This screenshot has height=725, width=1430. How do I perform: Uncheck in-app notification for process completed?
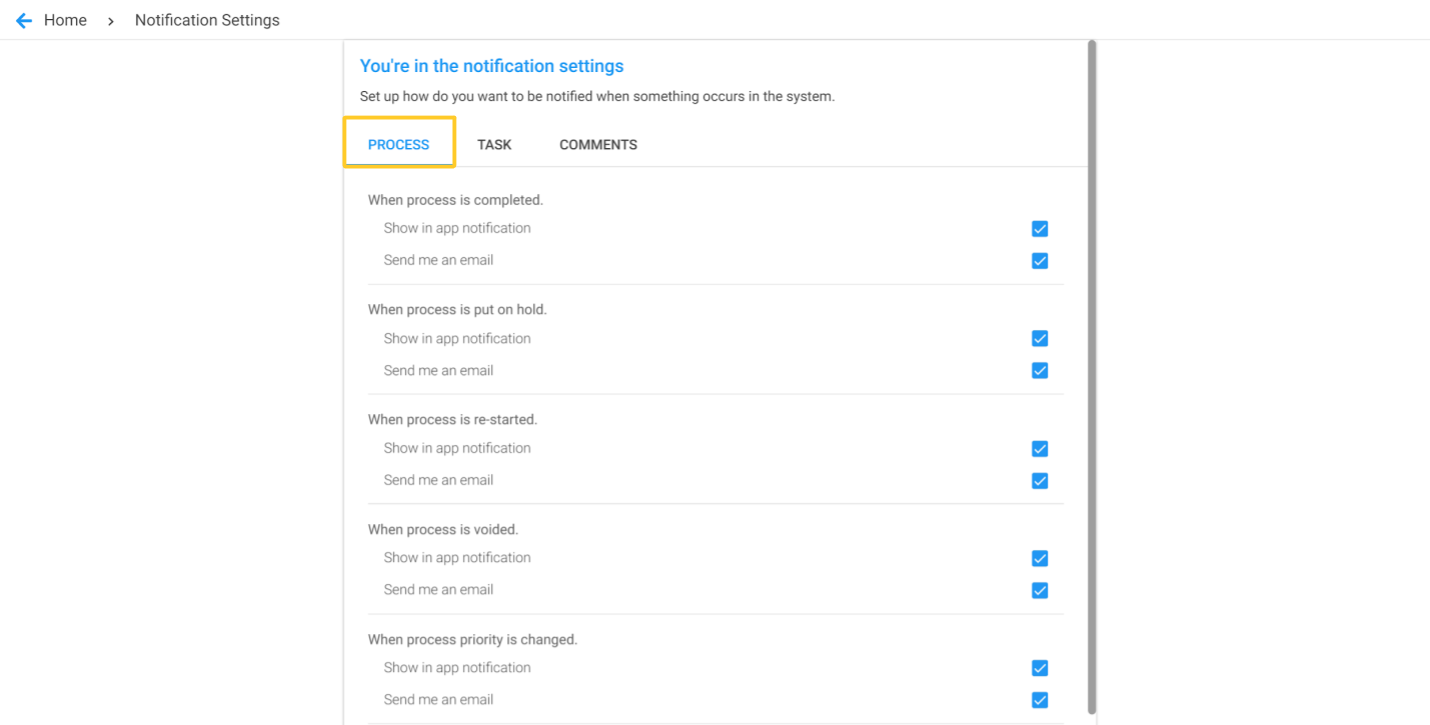click(1040, 229)
